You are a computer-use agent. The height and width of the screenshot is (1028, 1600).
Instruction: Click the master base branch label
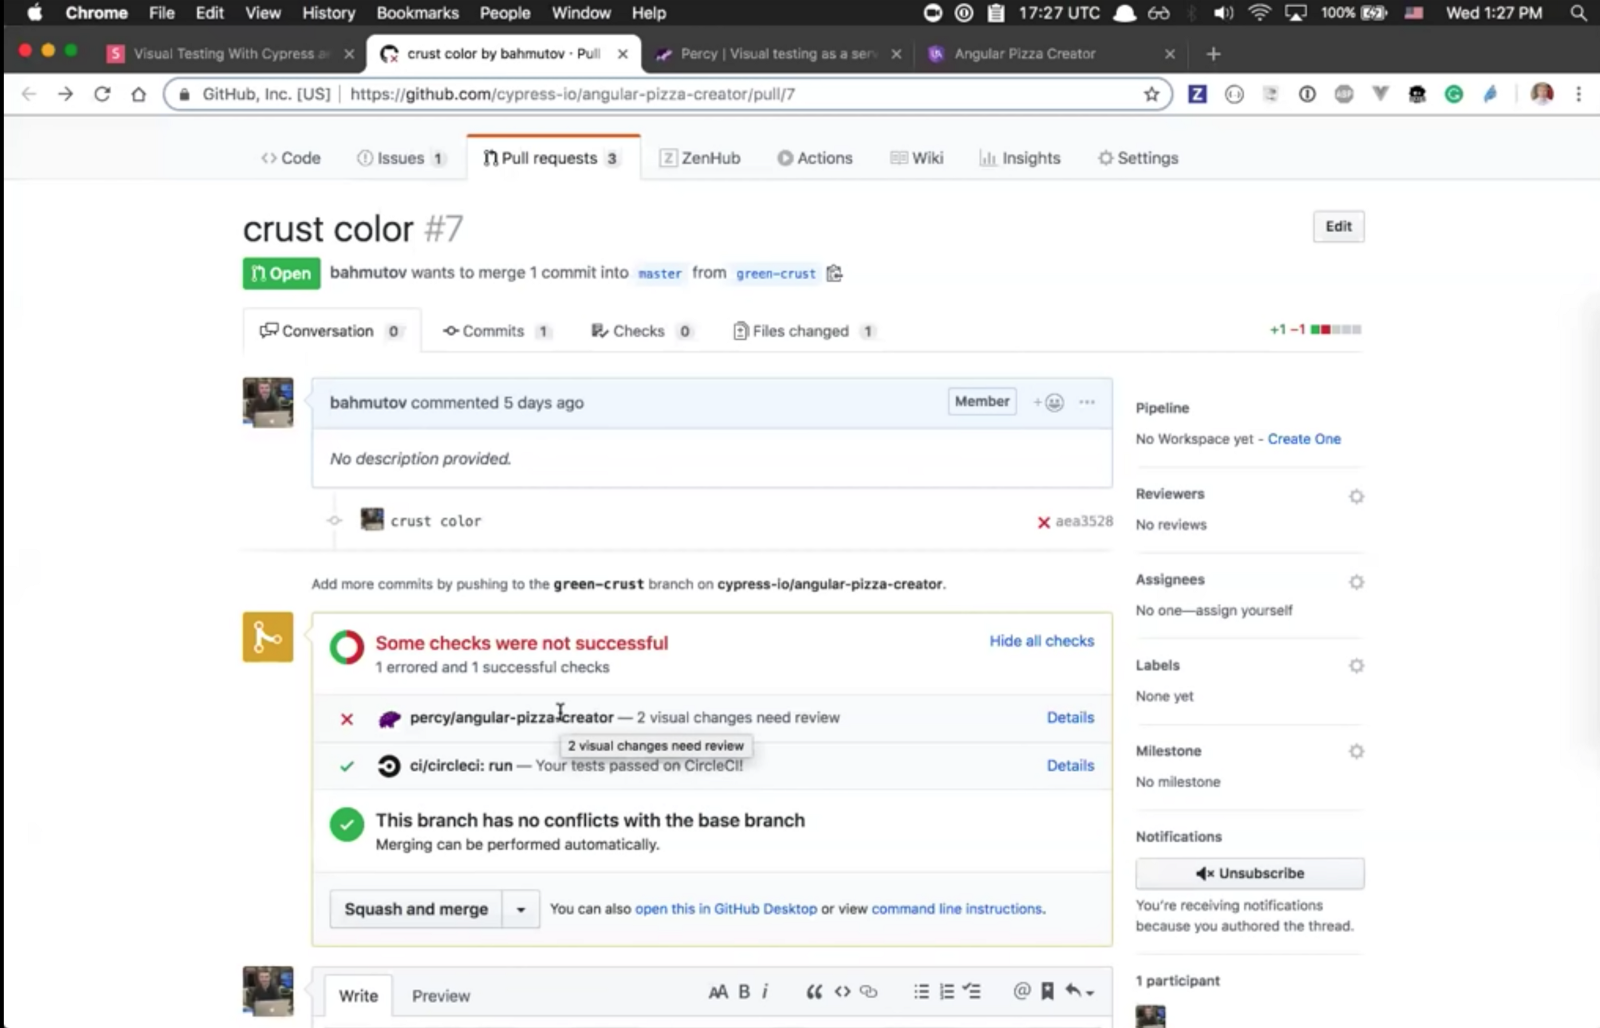[660, 273]
